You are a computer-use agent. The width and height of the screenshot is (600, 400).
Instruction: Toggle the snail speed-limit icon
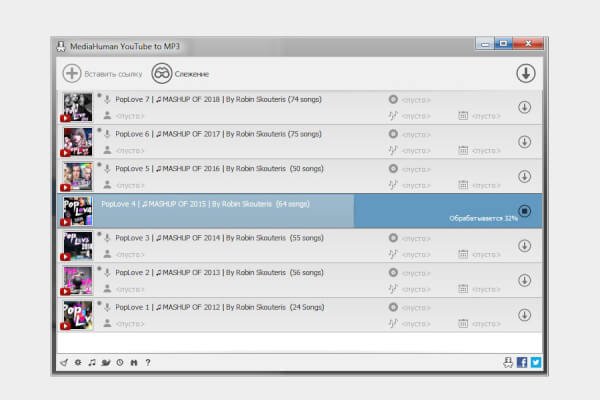[106, 362]
